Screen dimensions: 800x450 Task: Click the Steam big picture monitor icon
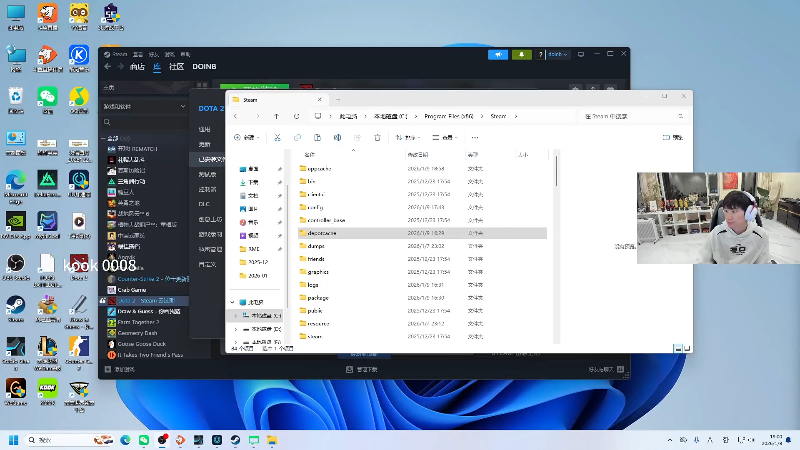point(581,54)
